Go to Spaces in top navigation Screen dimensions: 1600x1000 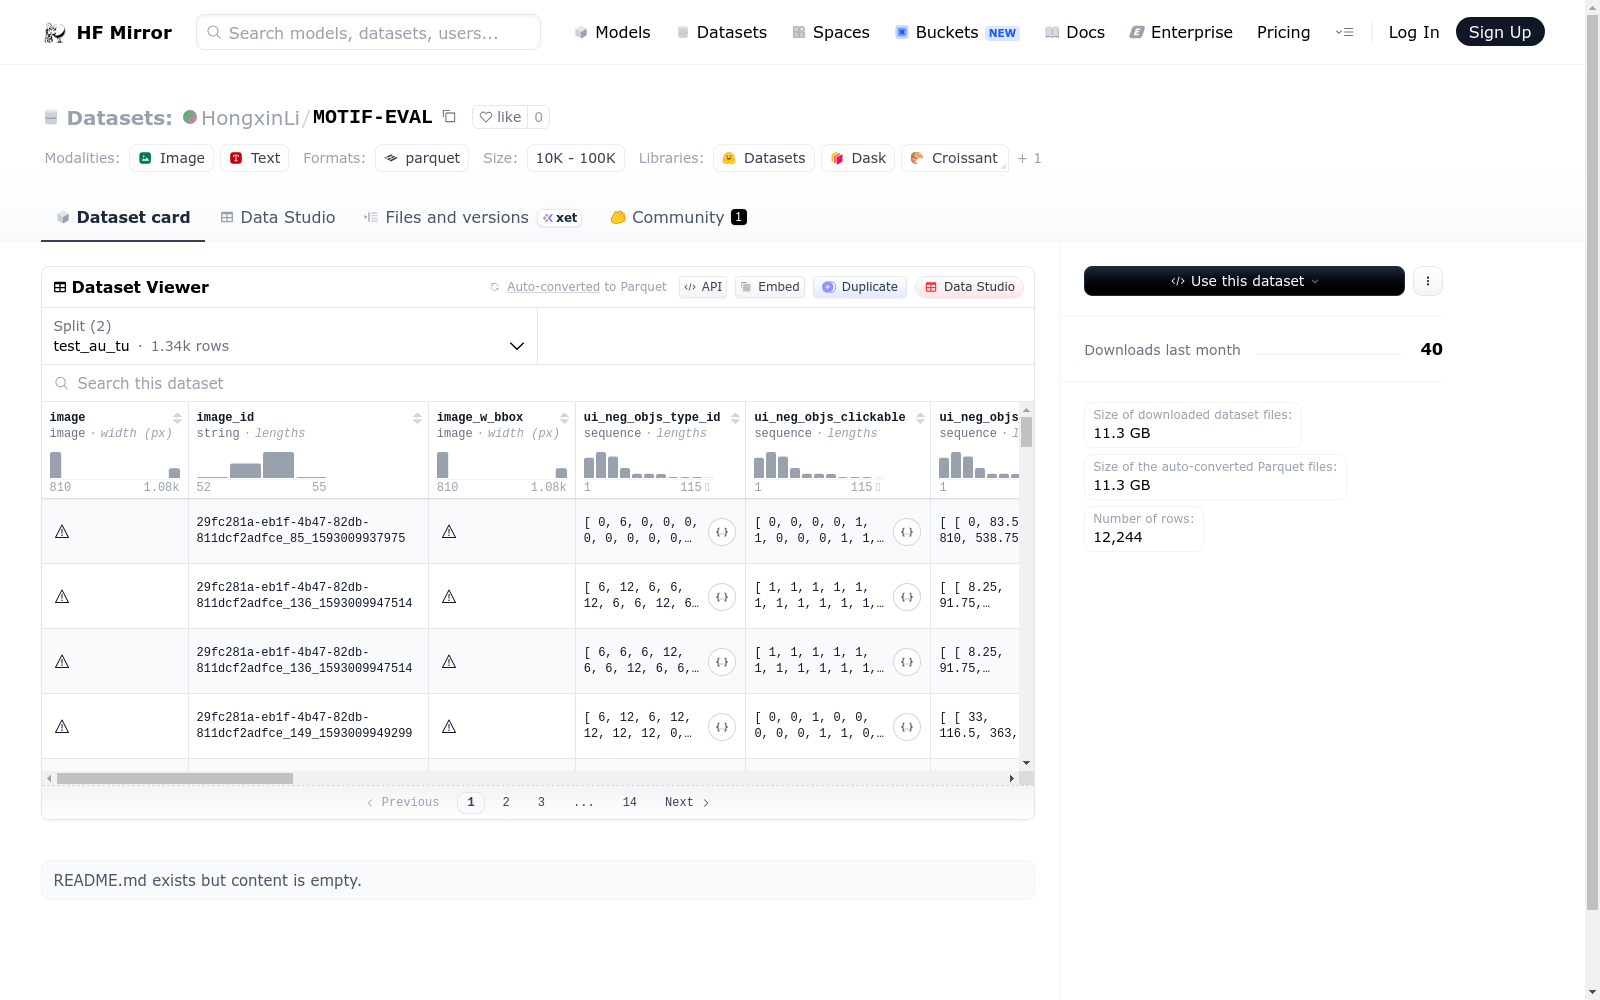coord(831,32)
